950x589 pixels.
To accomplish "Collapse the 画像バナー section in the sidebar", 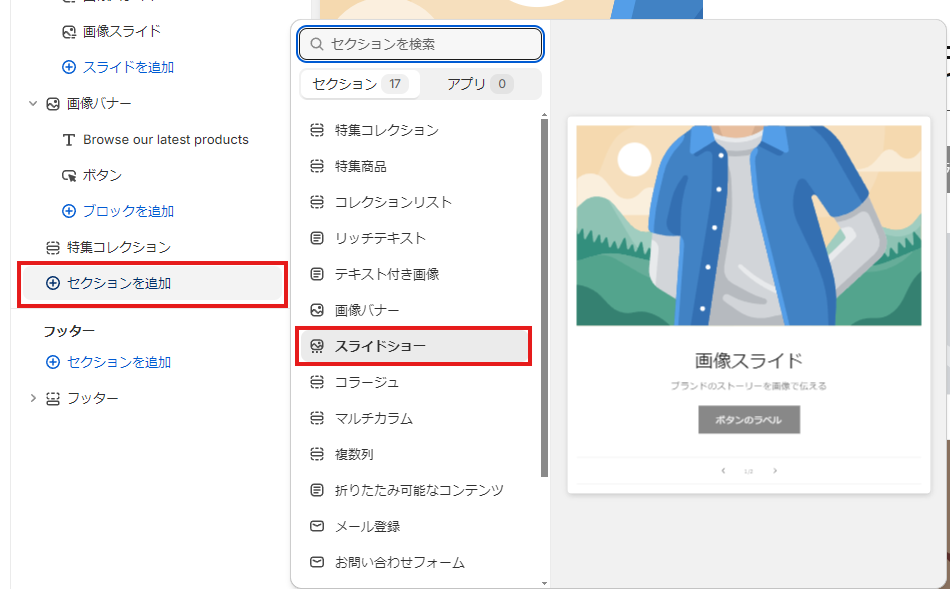I will [x=33, y=103].
